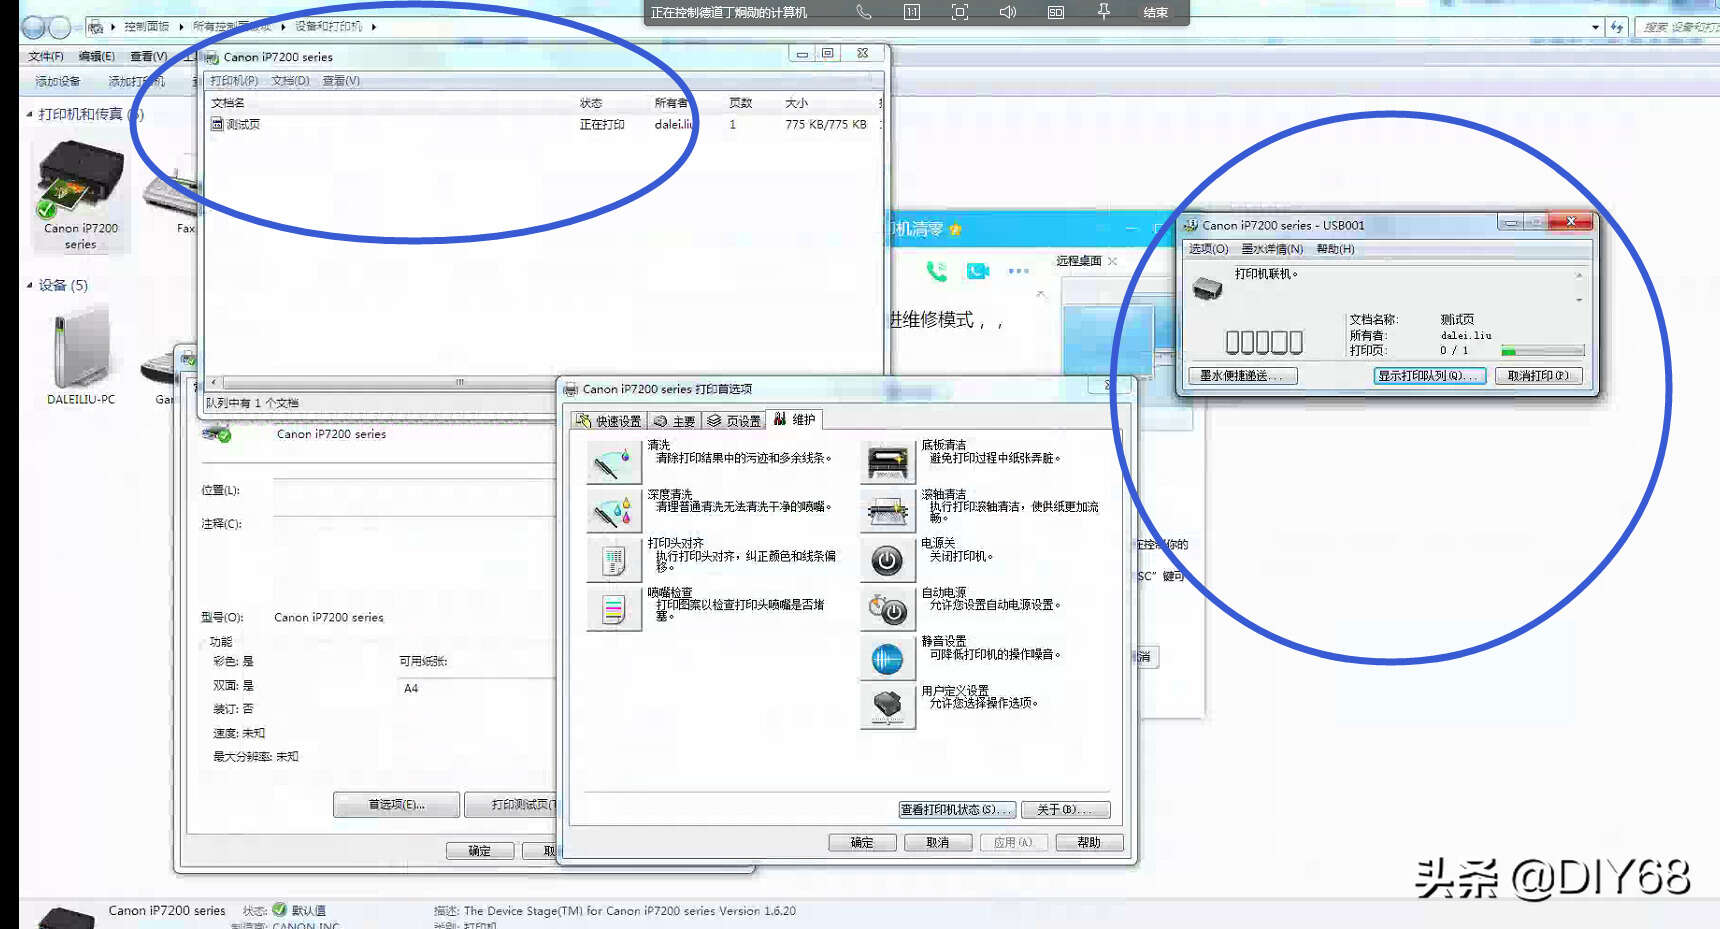Click the 电源关 power off icon
Viewport: 1720px width, 929px height.
[887, 559]
